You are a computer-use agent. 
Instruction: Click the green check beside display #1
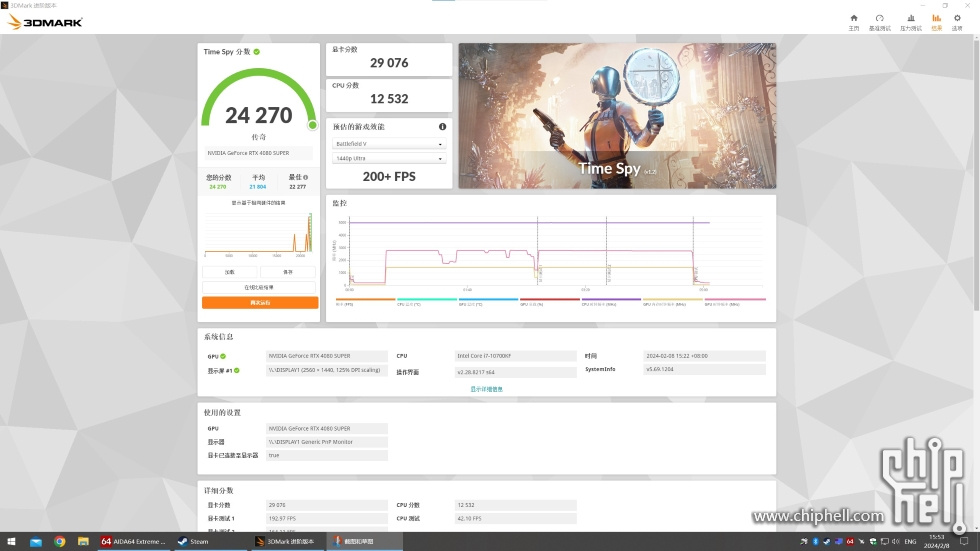(x=237, y=370)
